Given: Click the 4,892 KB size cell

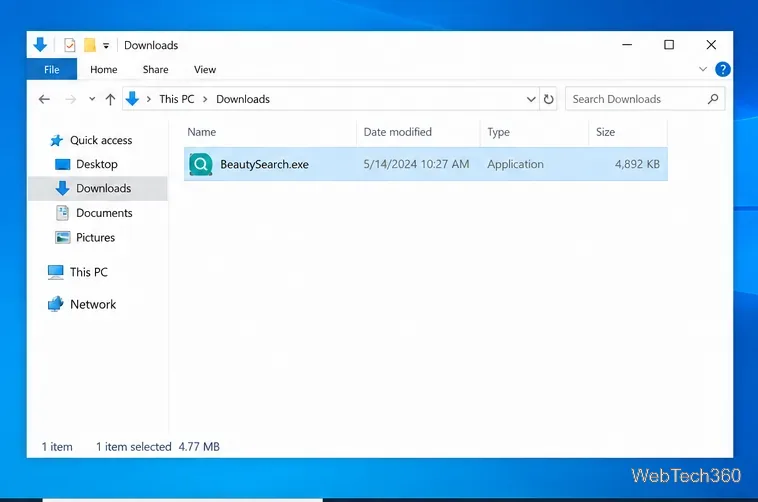Looking at the screenshot, I should pos(637,164).
